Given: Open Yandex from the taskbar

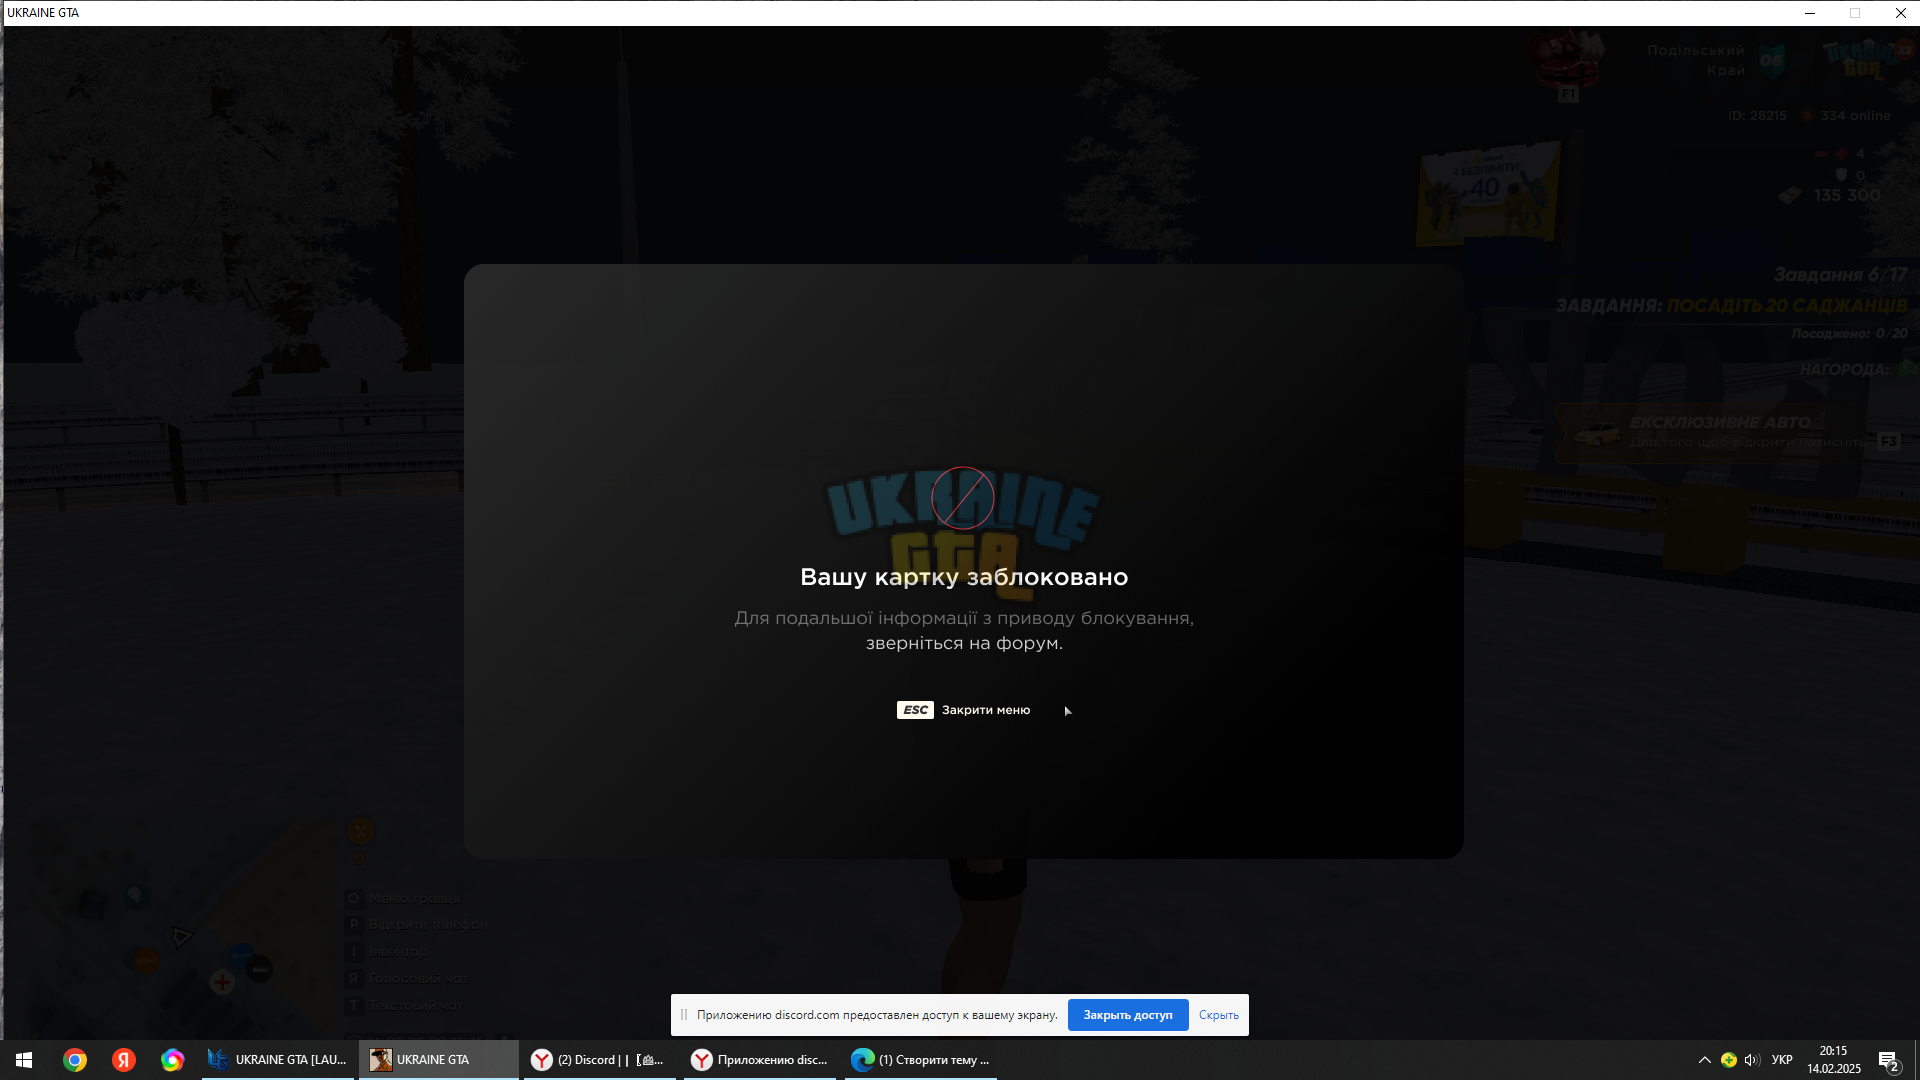Looking at the screenshot, I should 124,1060.
